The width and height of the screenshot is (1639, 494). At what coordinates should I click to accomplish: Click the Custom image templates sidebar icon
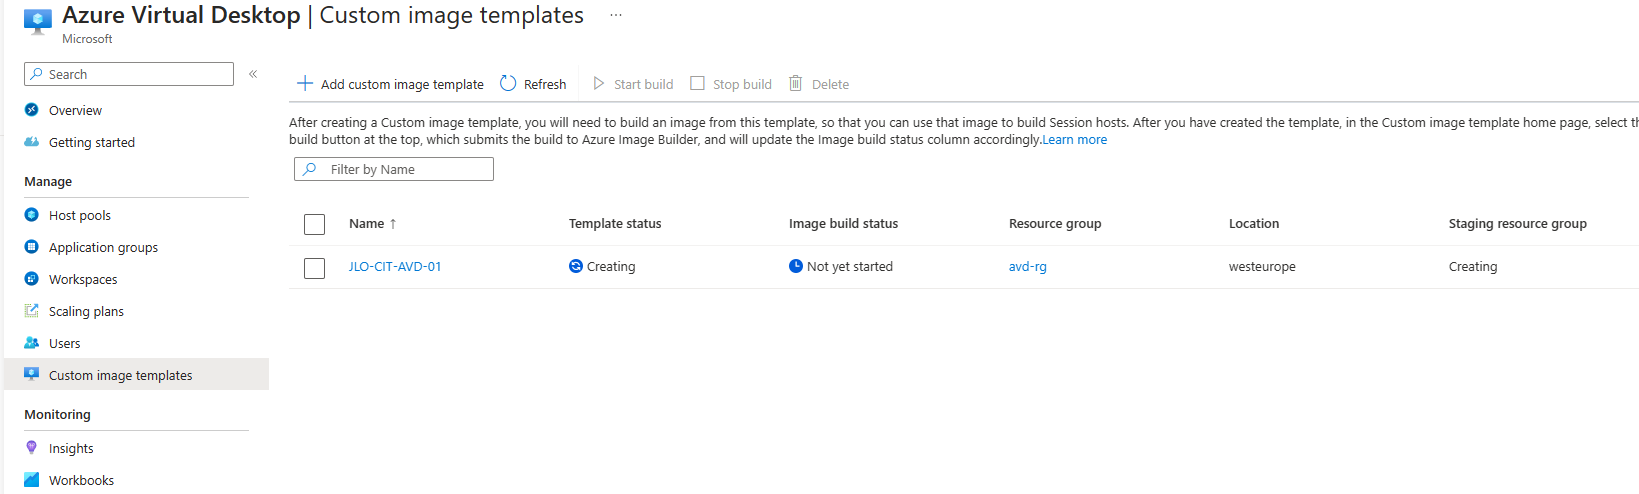[31, 375]
